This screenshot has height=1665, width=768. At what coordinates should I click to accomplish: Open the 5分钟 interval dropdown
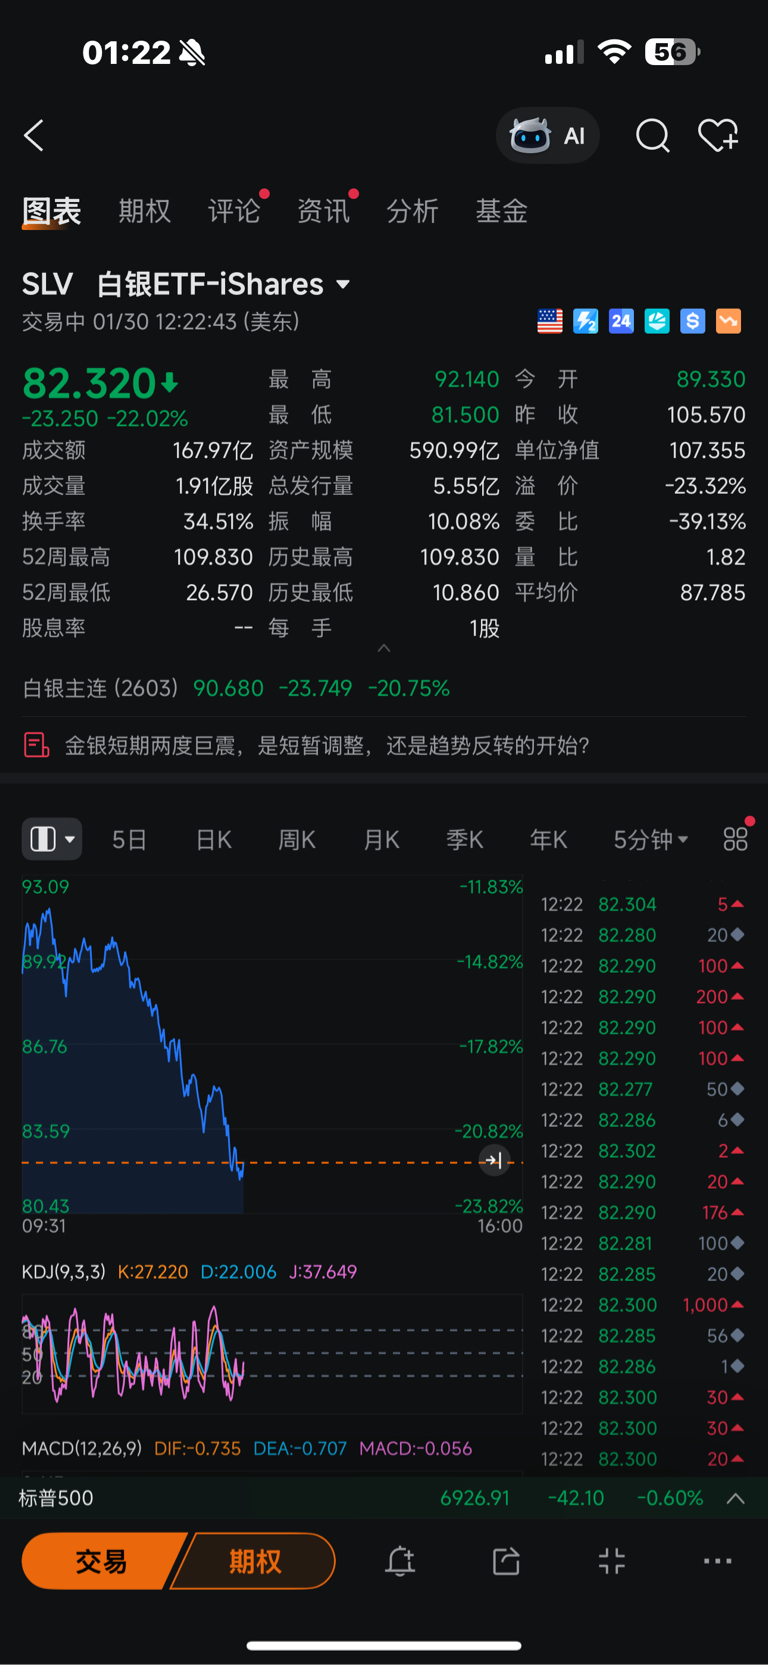651,840
